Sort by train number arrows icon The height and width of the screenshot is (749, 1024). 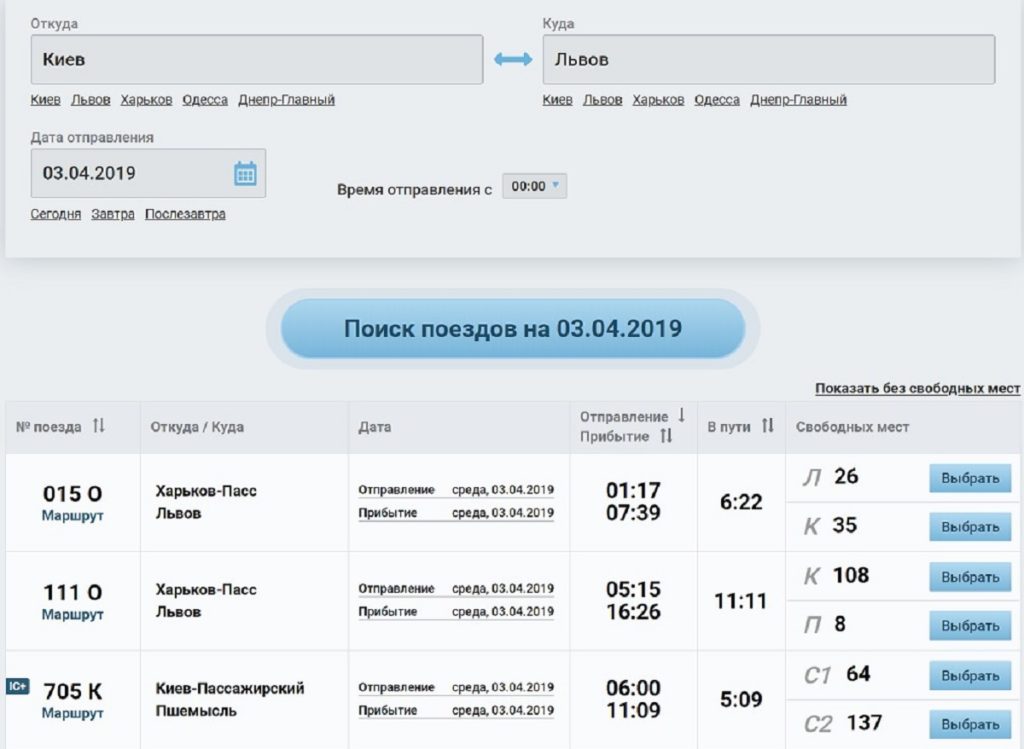coord(98,426)
